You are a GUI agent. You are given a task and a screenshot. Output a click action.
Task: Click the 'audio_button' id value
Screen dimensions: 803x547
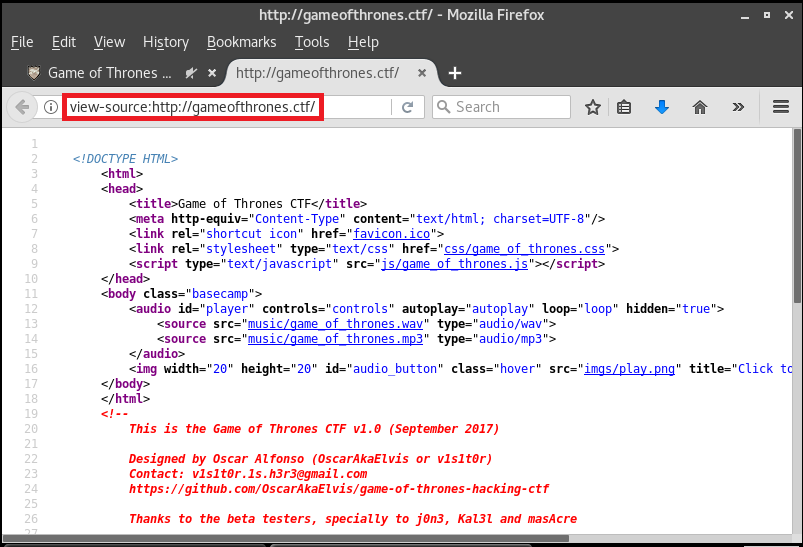tap(395, 369)
